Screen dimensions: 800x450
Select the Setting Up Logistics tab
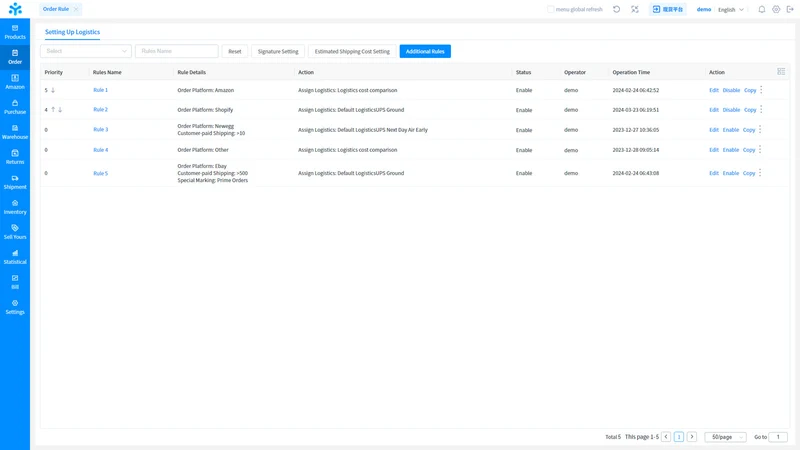[x=72, y=32]
